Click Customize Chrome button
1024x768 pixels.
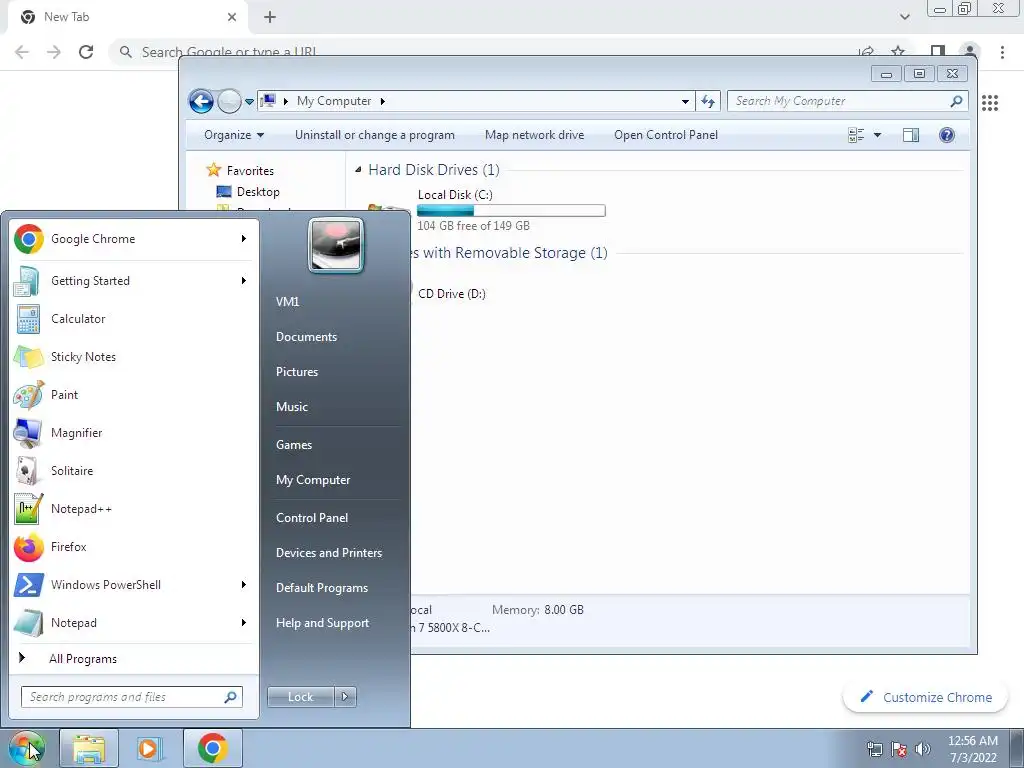pos(925,697)
